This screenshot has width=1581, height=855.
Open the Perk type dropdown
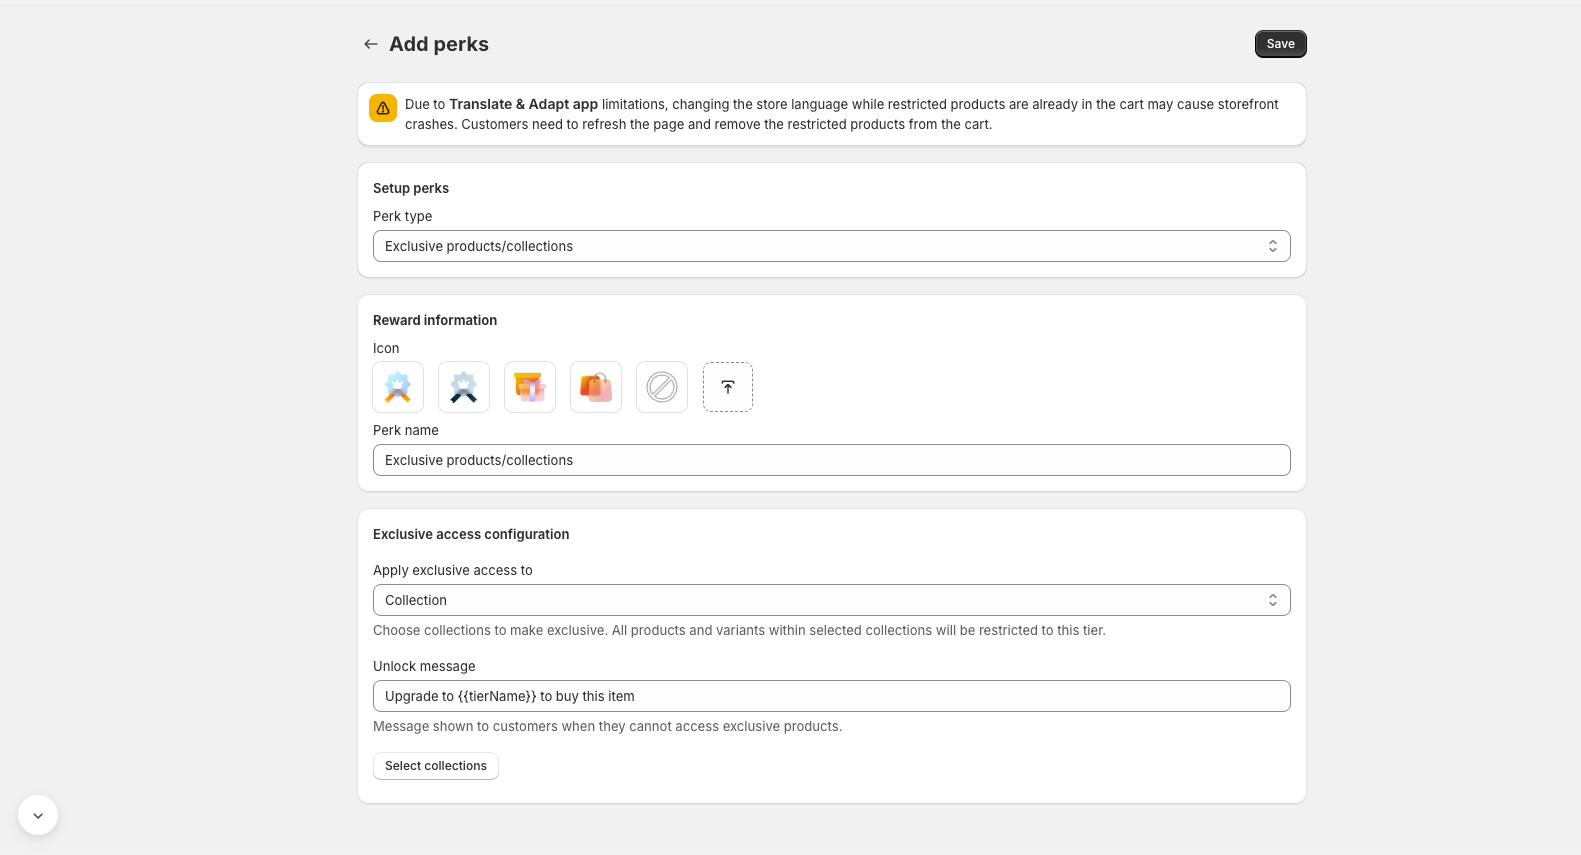point(831,246)
